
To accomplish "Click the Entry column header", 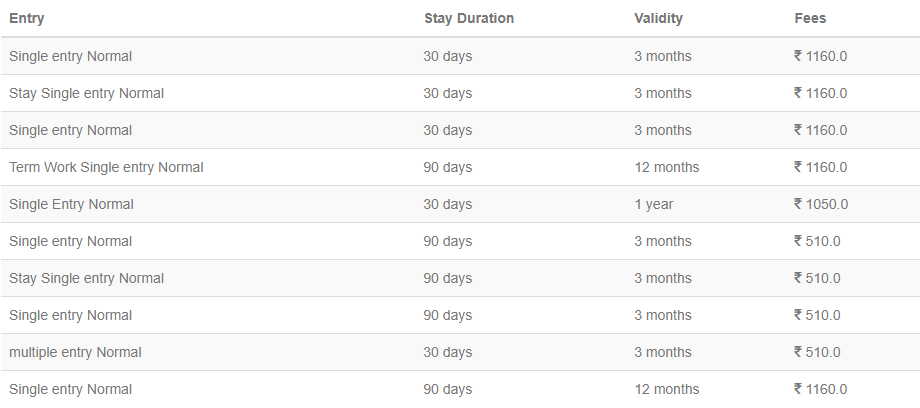I will pos(26,18).
